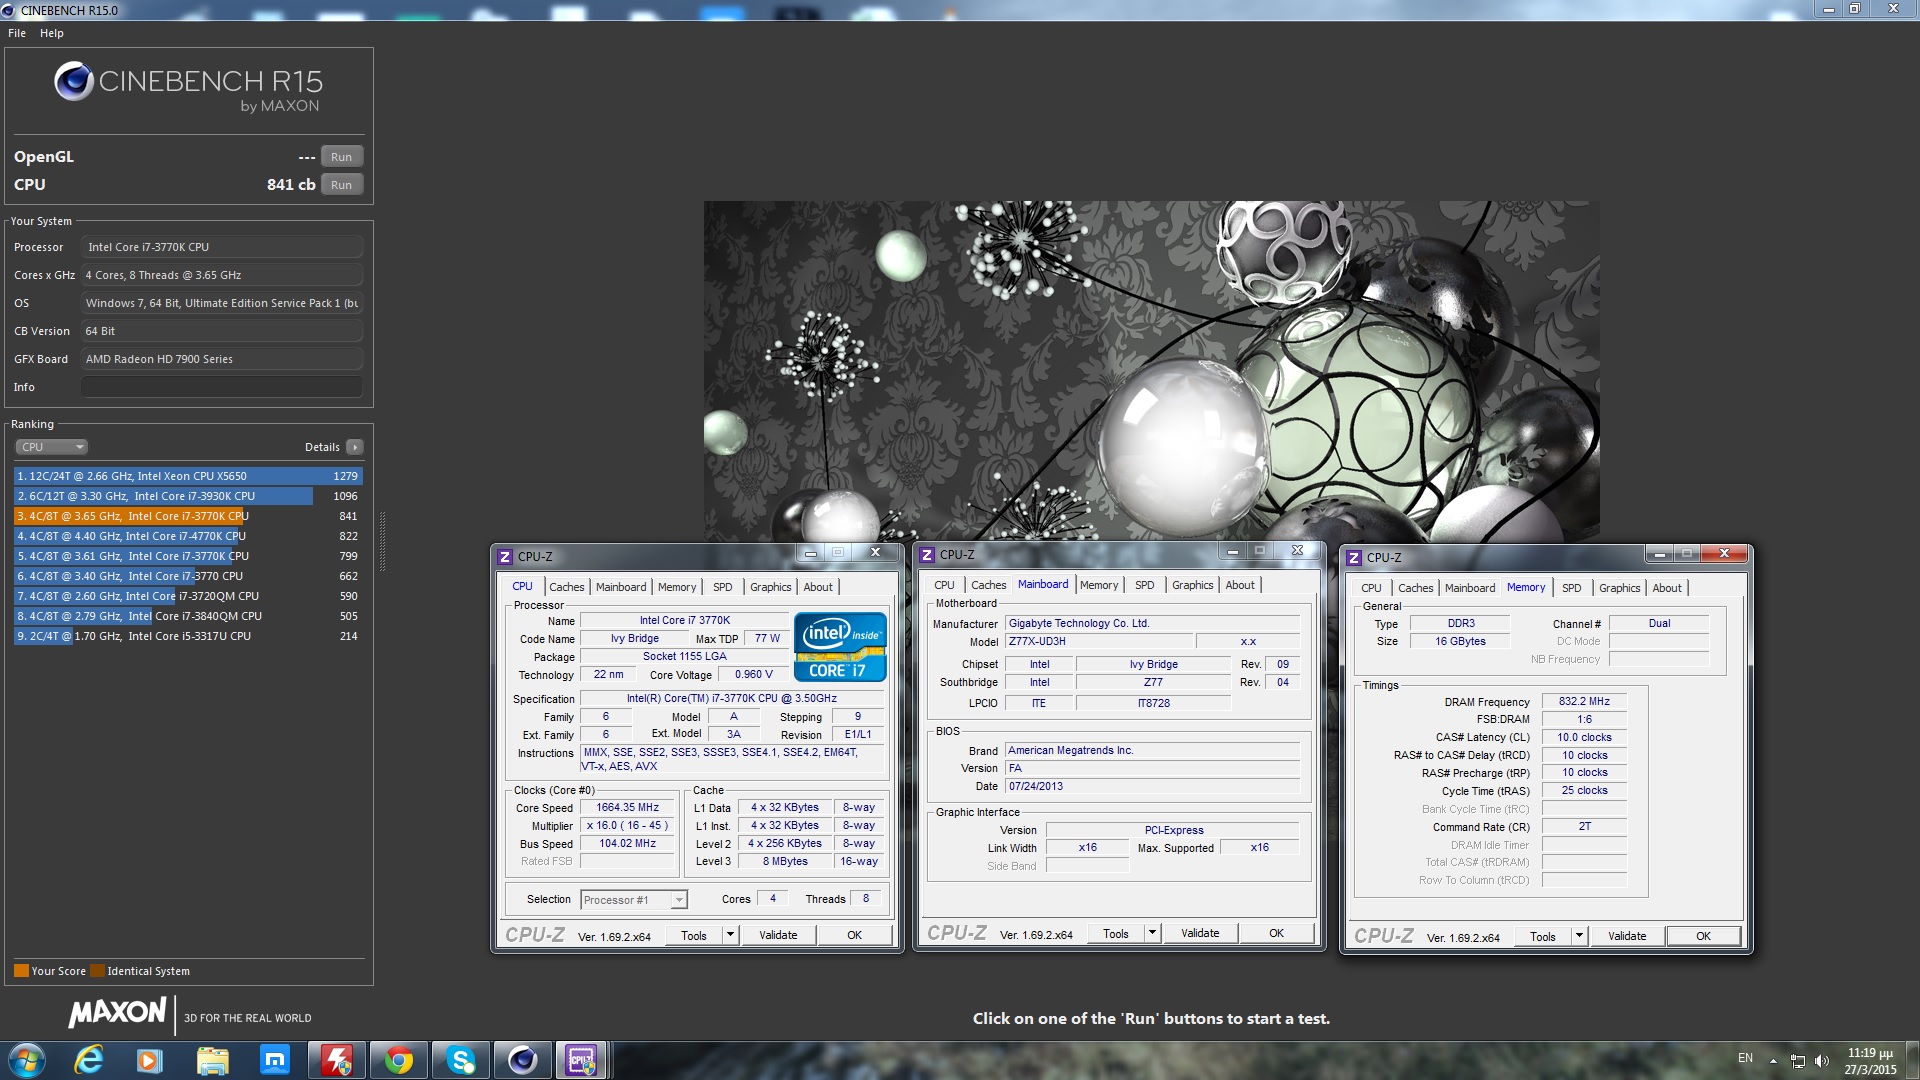Show hidden system tray icons arrow
Image resolution: width=1920 pixels, height=1080 pixels.
point(1773,1061)
